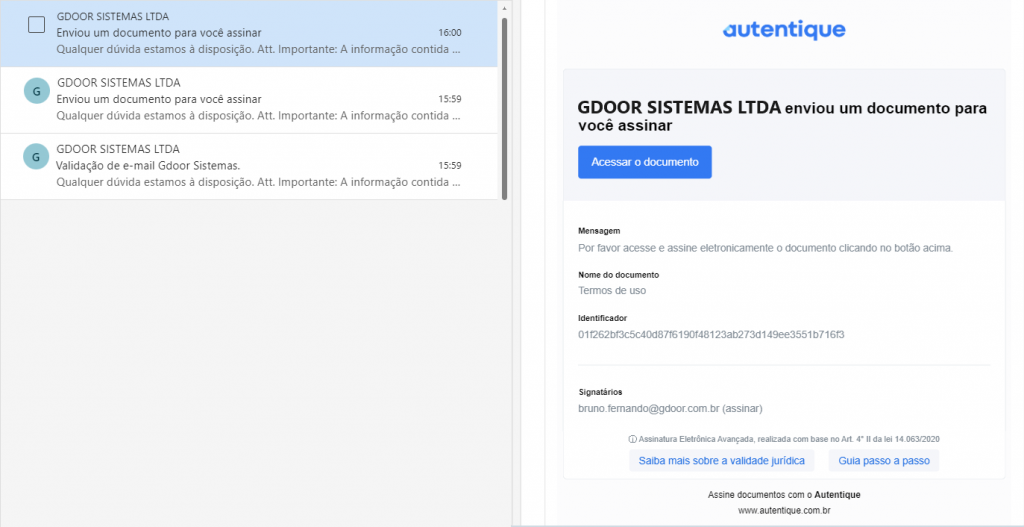
Task: Click the G avatar of the validation email
Action: pos(37,157)
